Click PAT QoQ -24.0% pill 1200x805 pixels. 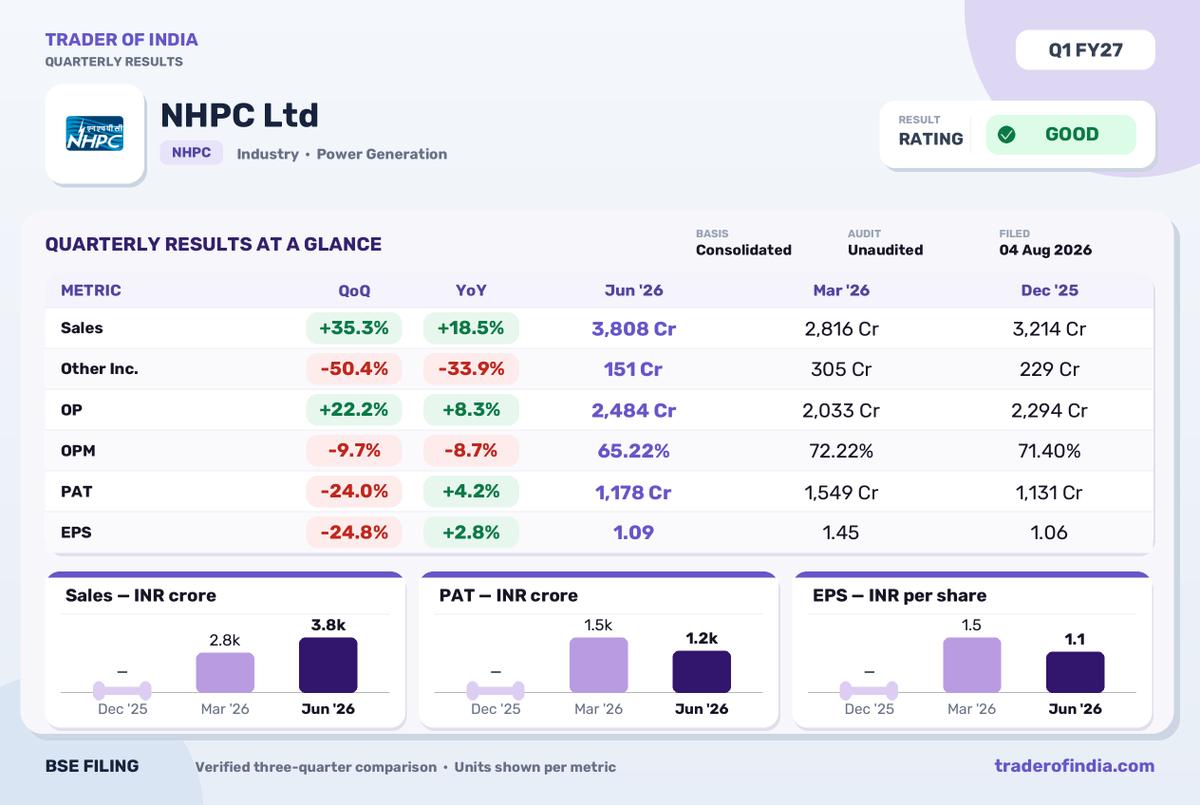354,492
